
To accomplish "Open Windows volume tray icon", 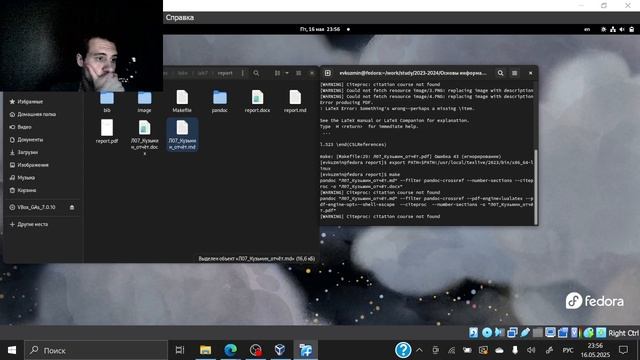I will [x=531, y=350].
